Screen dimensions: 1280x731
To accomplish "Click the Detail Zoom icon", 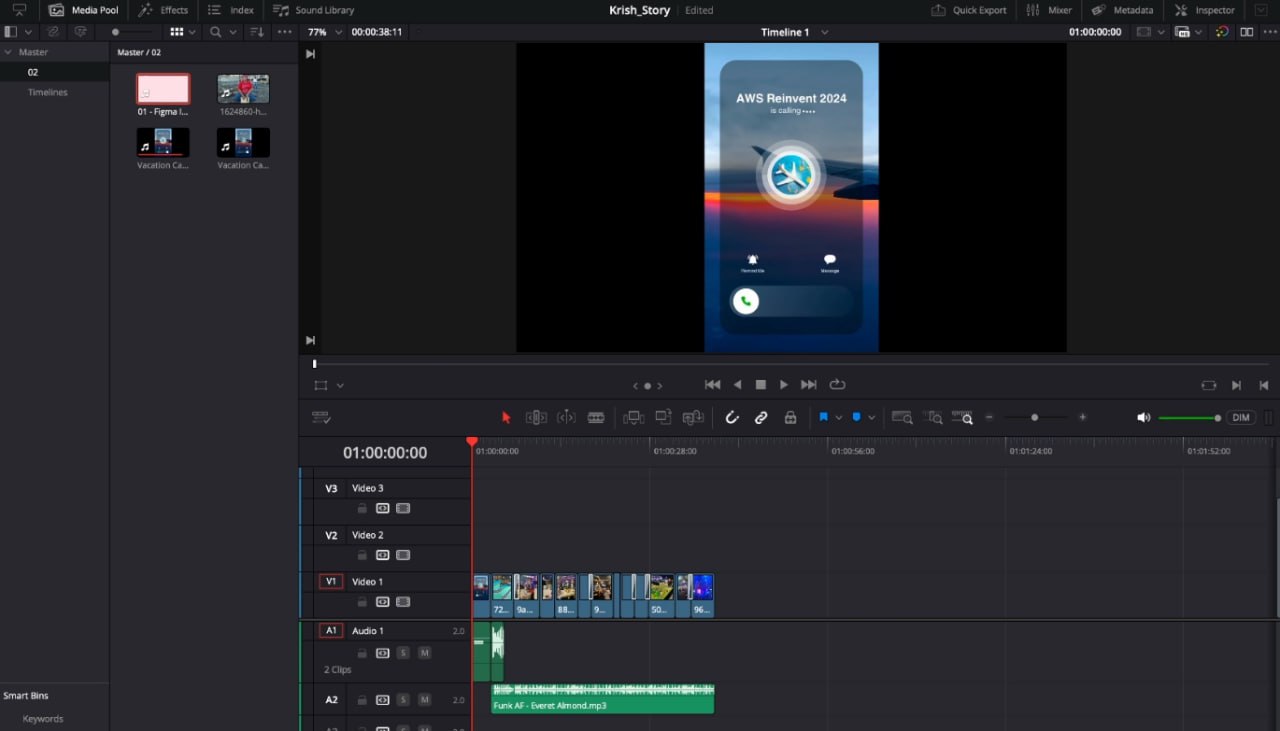I will pyautogui.click(x=933, y=417).
